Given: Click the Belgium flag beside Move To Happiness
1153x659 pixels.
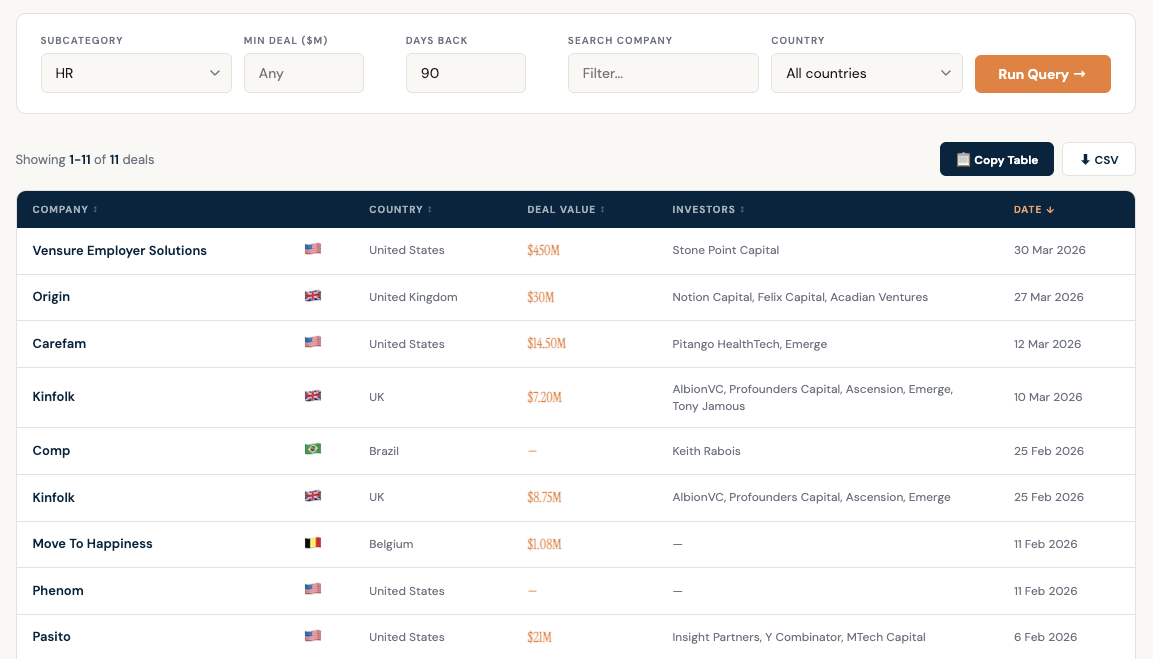Looking at the screenshot, I should point(312,542).
